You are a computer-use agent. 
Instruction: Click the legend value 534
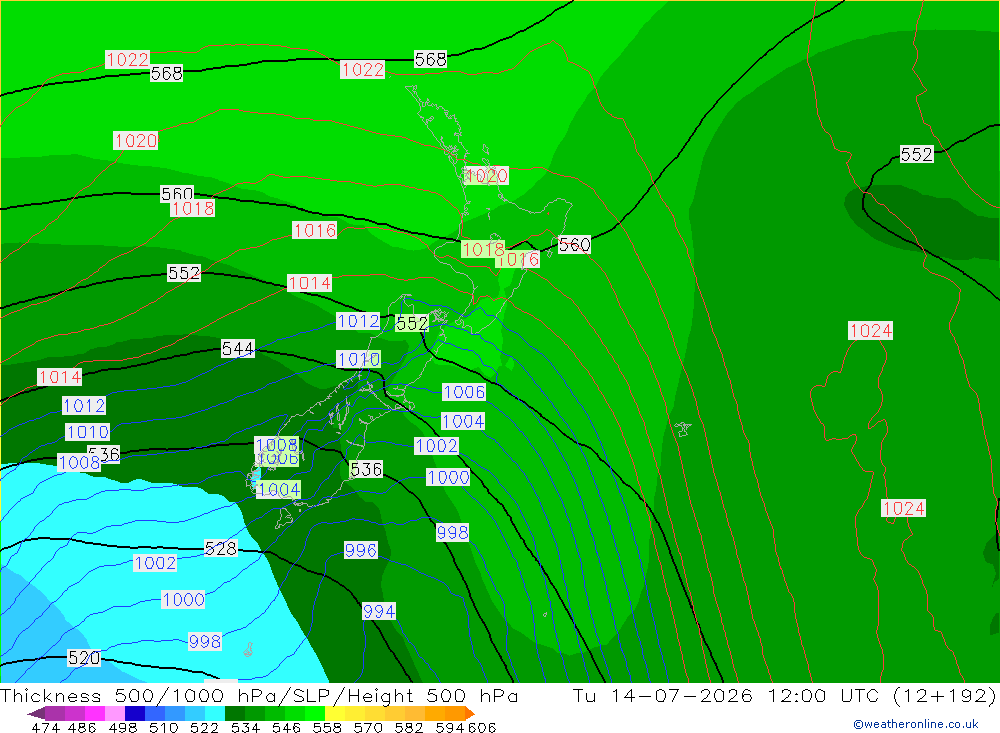(x=245, y=727)
